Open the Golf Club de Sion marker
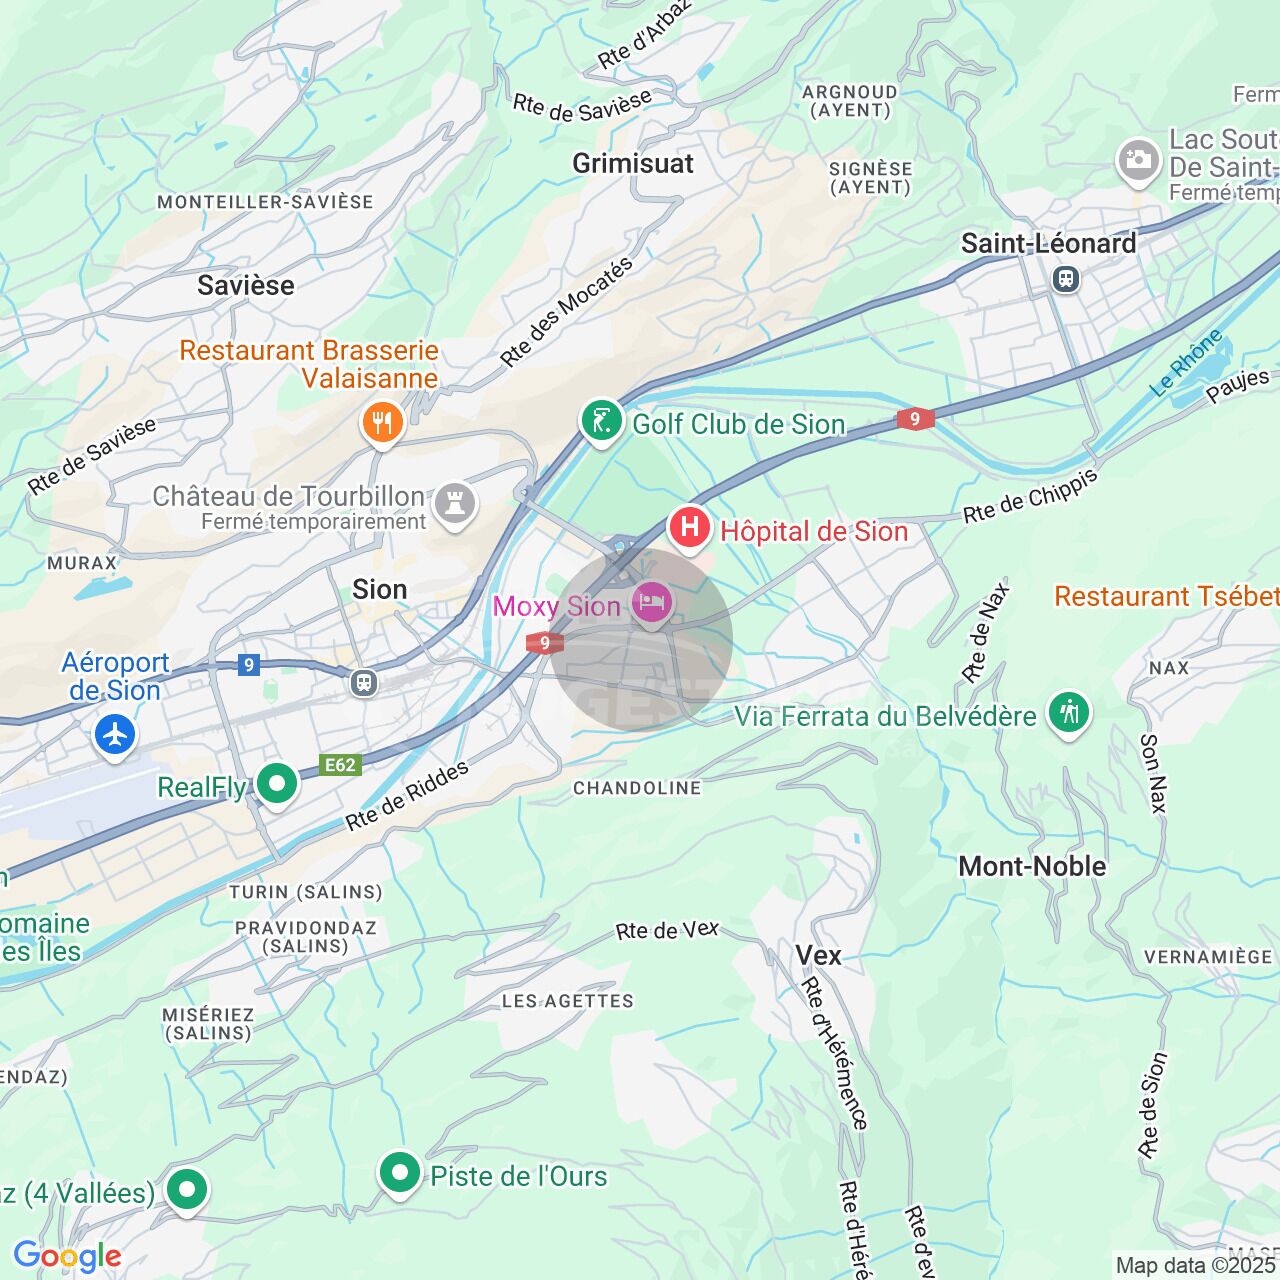The height and width of the screenshot is (1280, 1280). (x=601, y=422)
